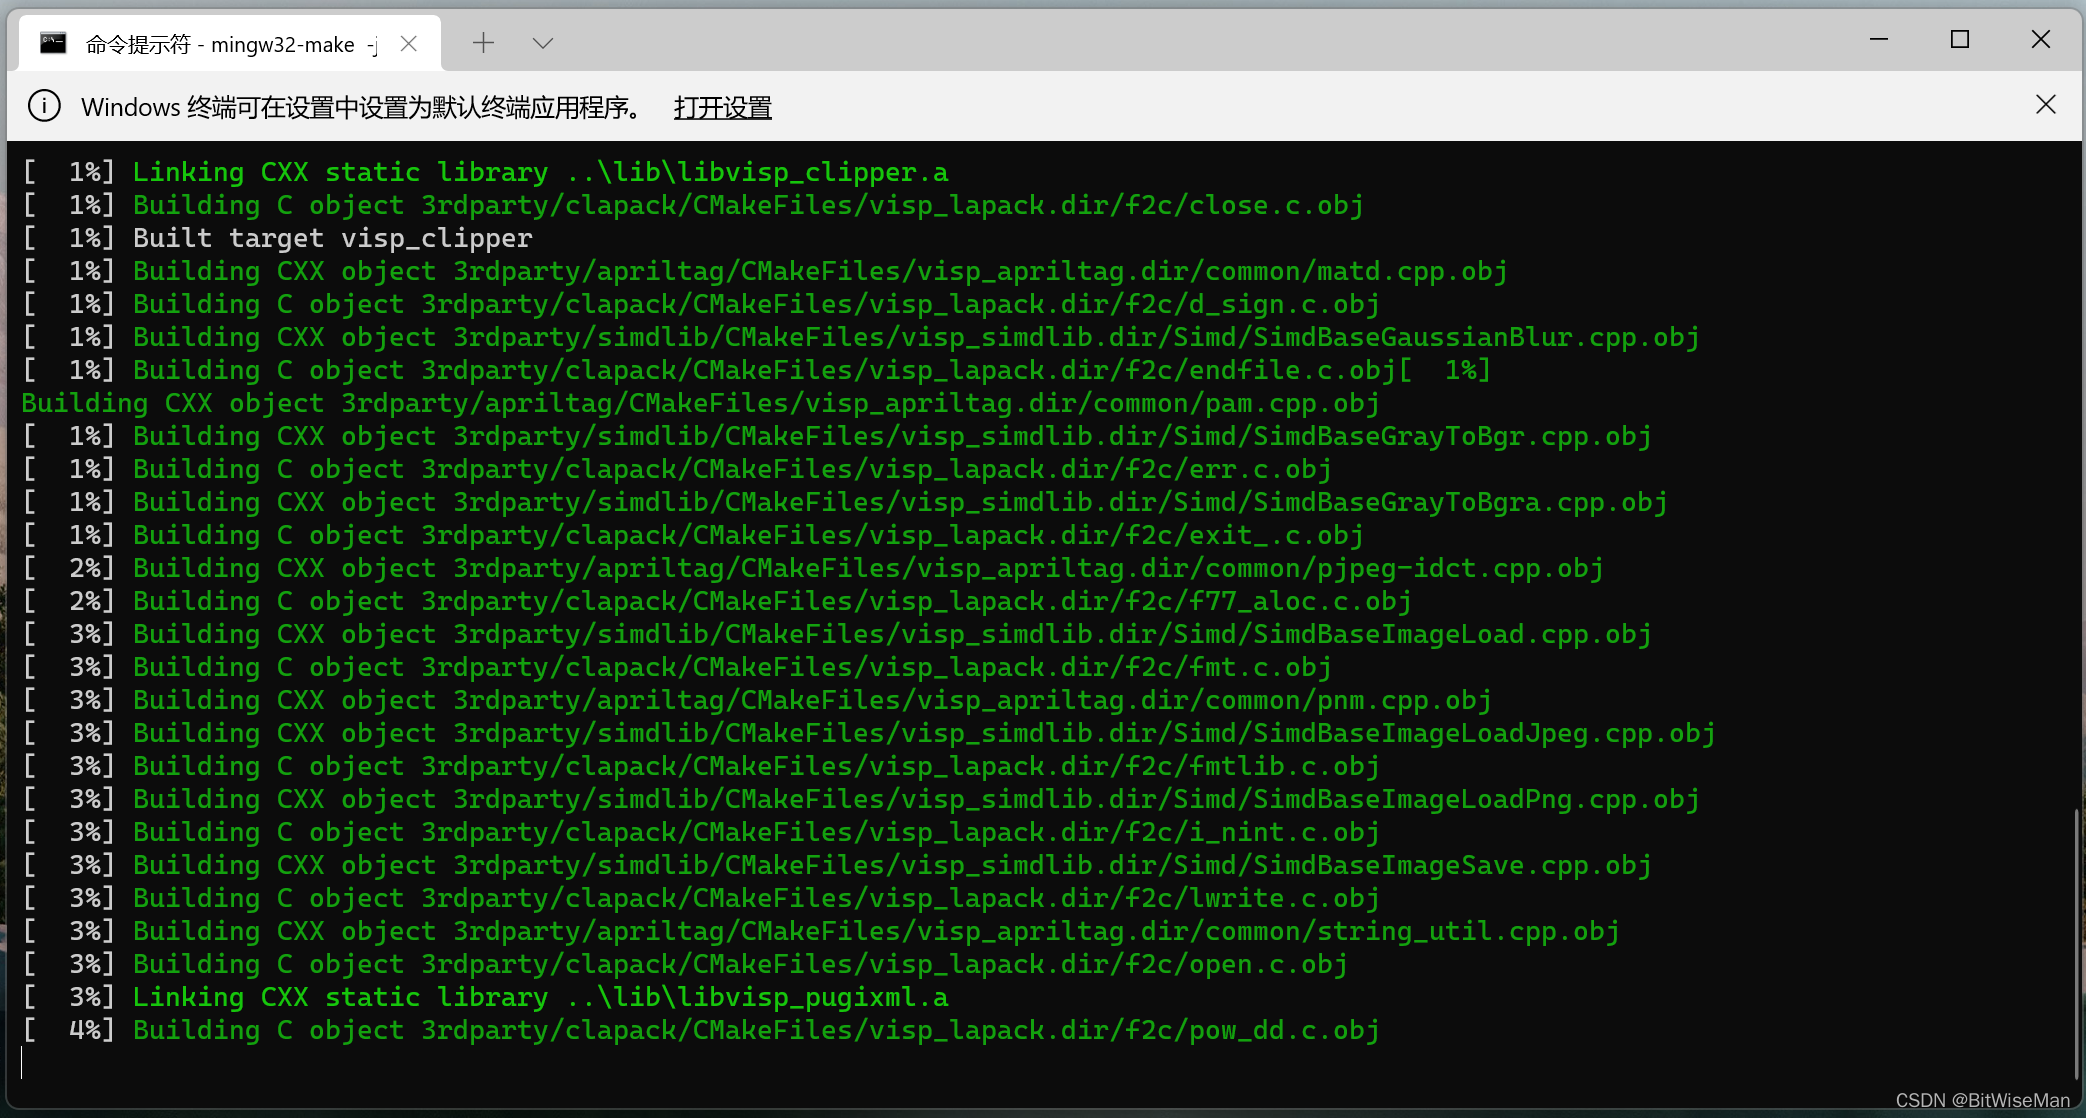Close the mingw32-make tab
The image size is (2086, 1118).
click(408, 43)
